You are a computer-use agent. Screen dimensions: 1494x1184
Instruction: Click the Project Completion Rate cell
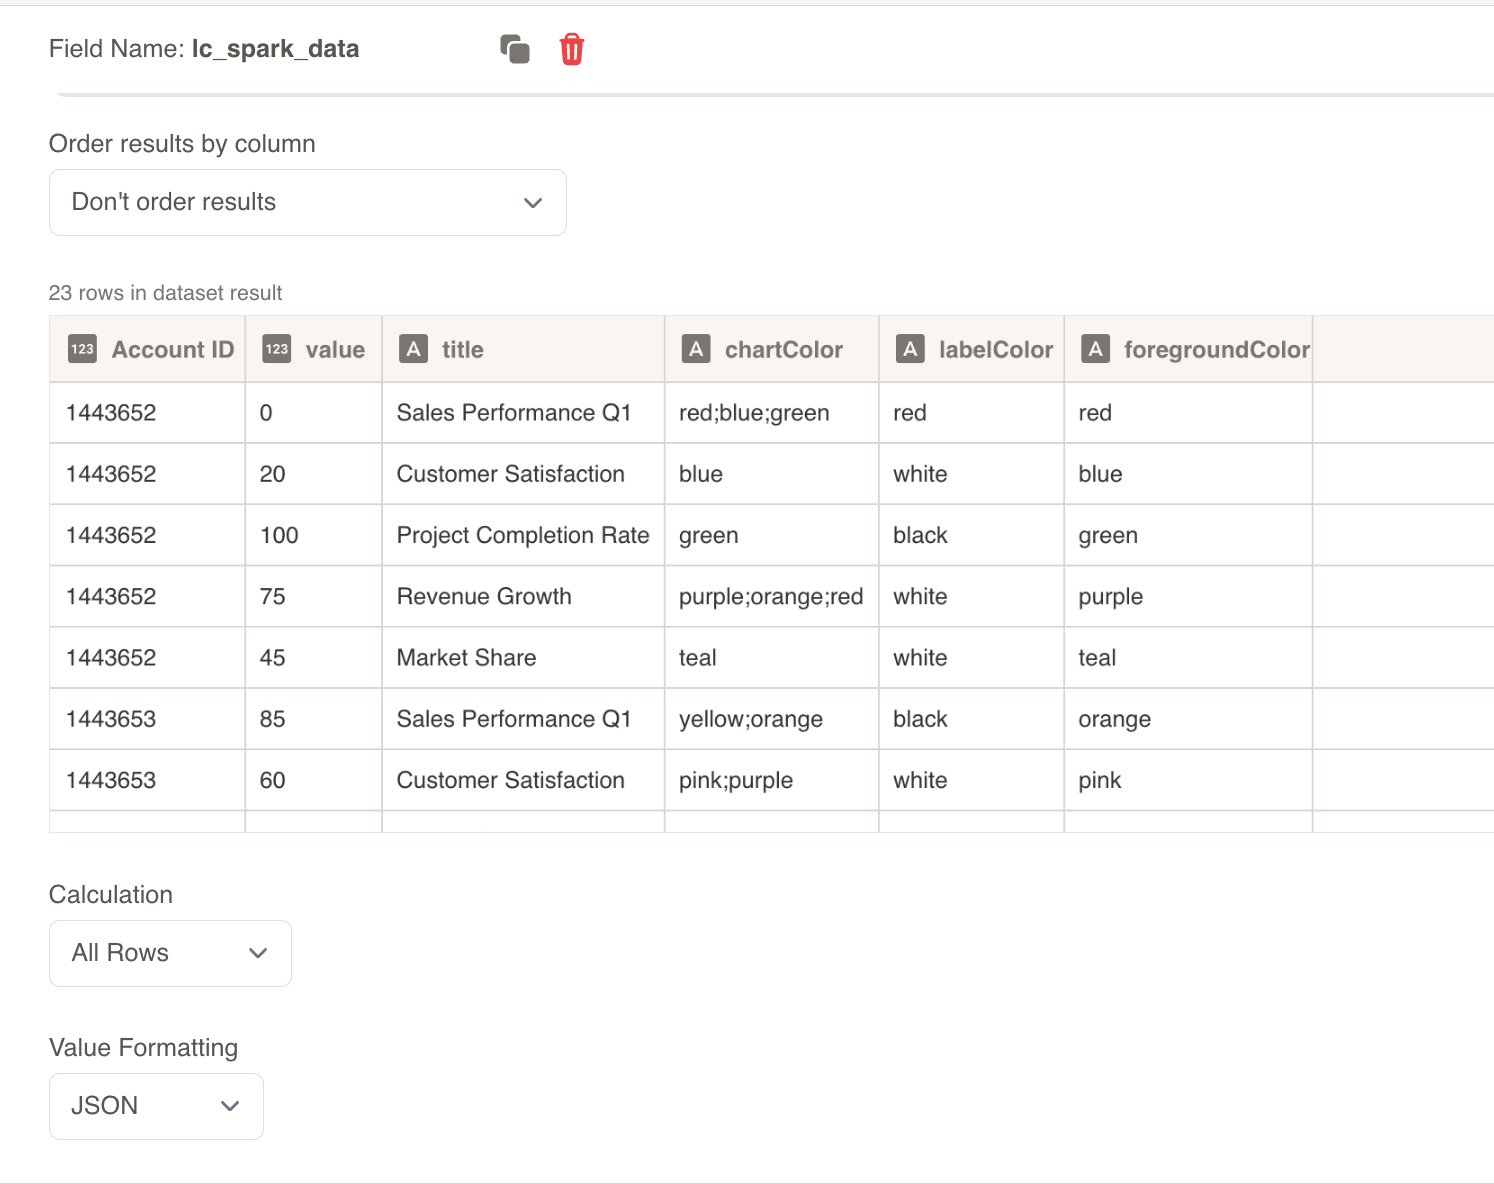pos(523,535)
